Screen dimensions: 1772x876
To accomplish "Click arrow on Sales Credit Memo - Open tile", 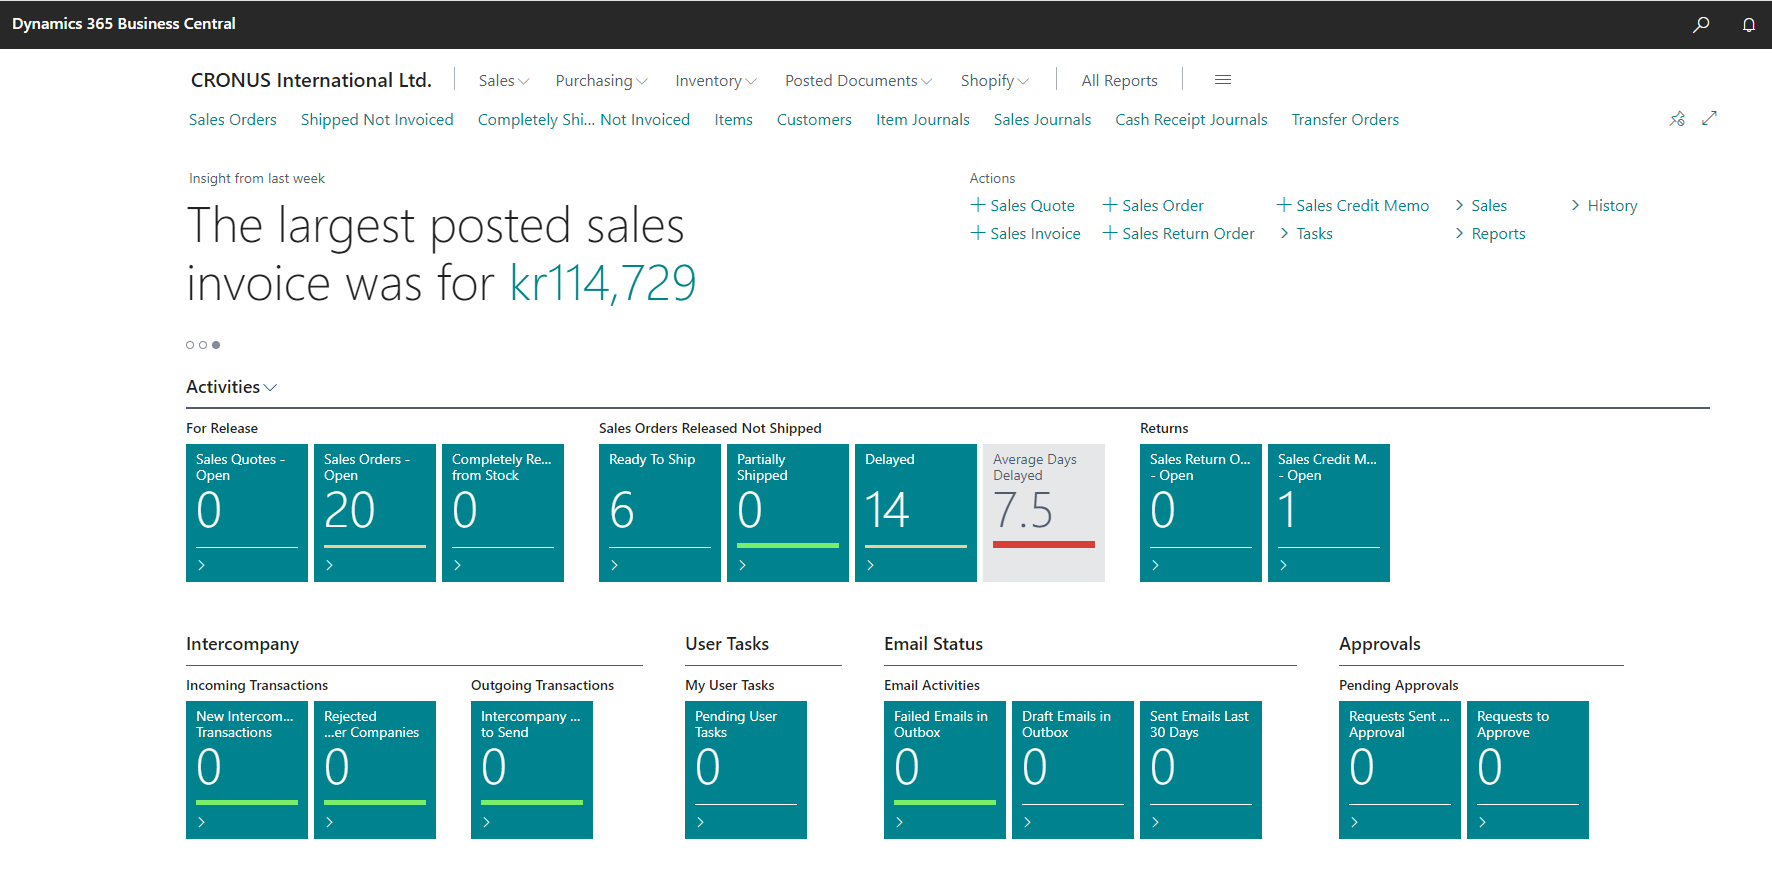I will tap(1283, 565).
